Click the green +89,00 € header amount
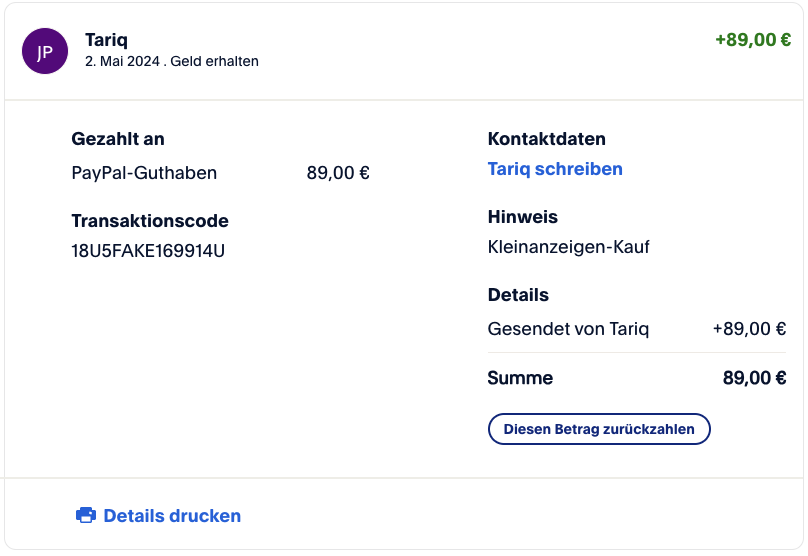Screen dimensions: 808x556 click(753, 40)
